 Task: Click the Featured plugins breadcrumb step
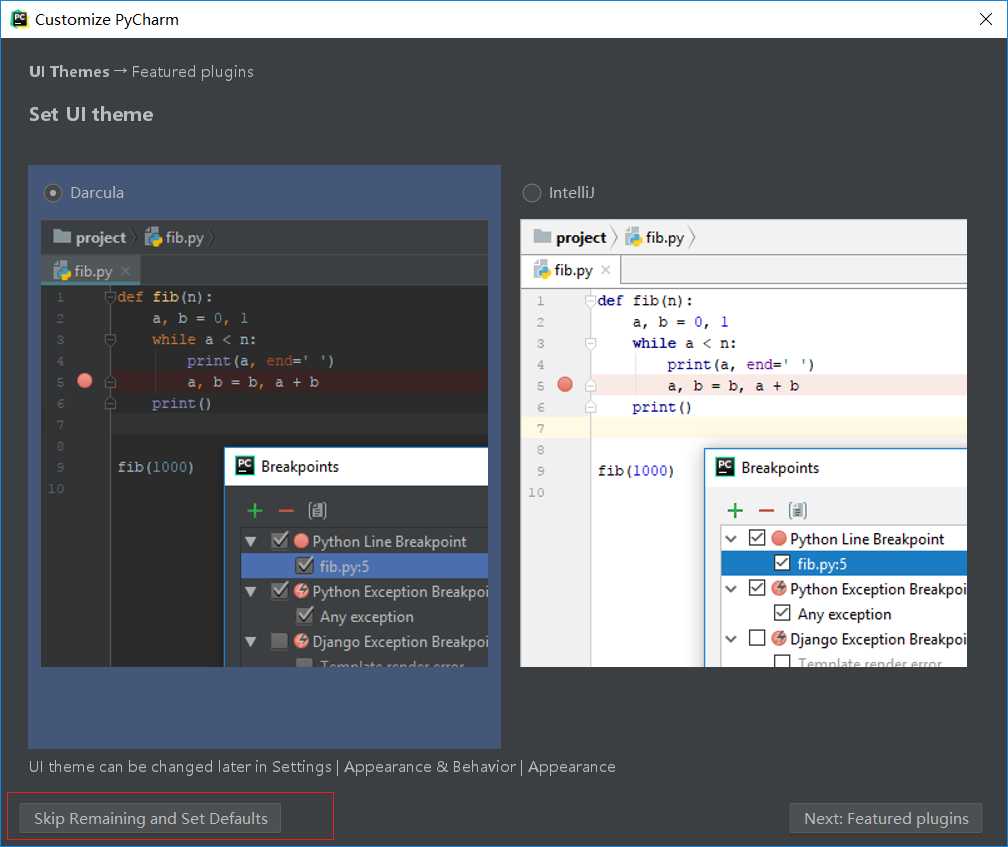[193, 71]
